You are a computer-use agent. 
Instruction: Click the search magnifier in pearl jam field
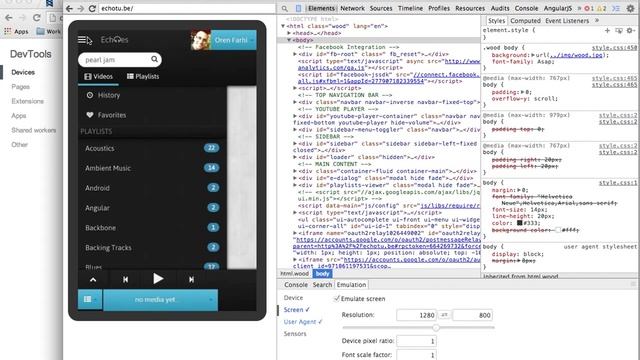154,60
